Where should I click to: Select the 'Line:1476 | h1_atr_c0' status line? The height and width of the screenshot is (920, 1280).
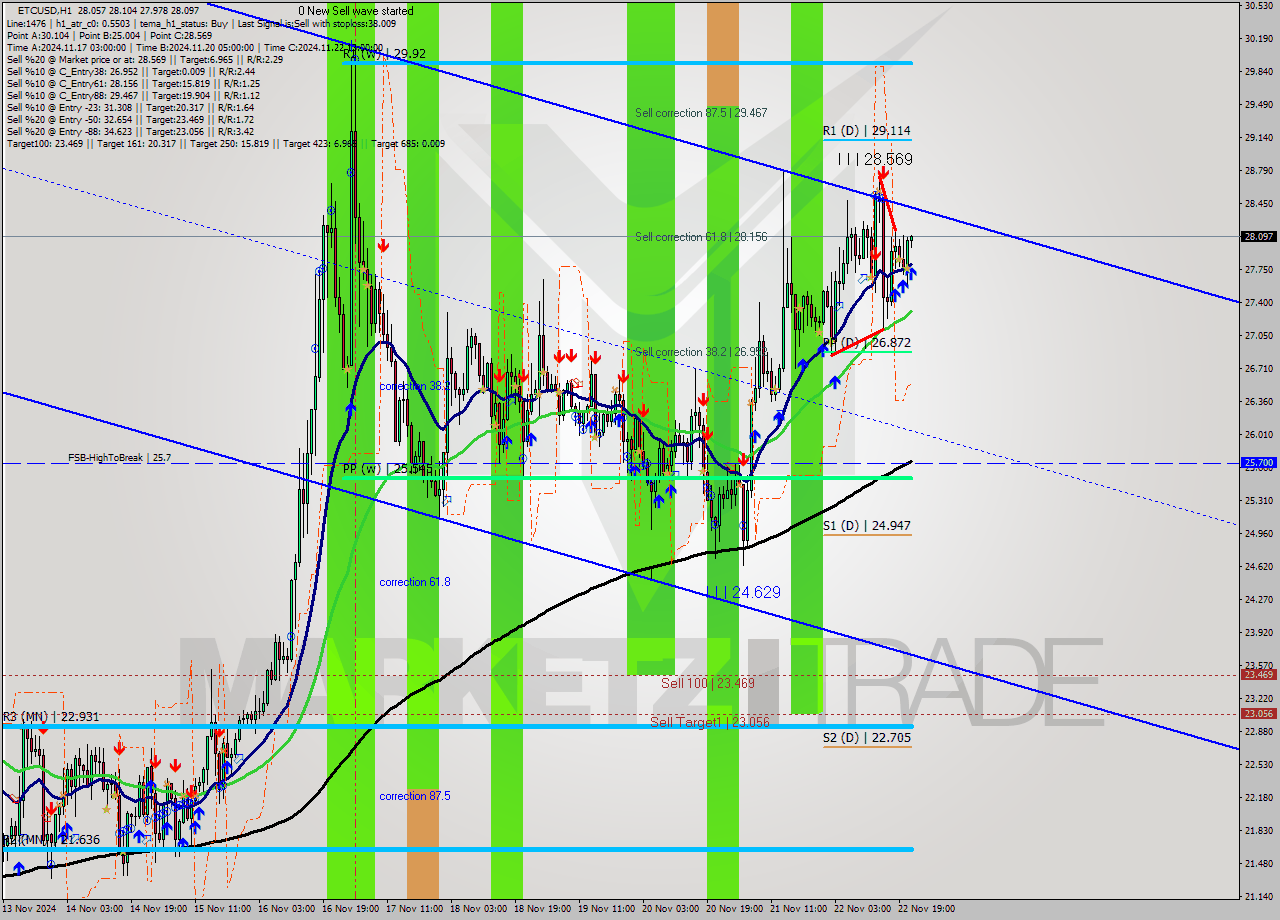200,24
